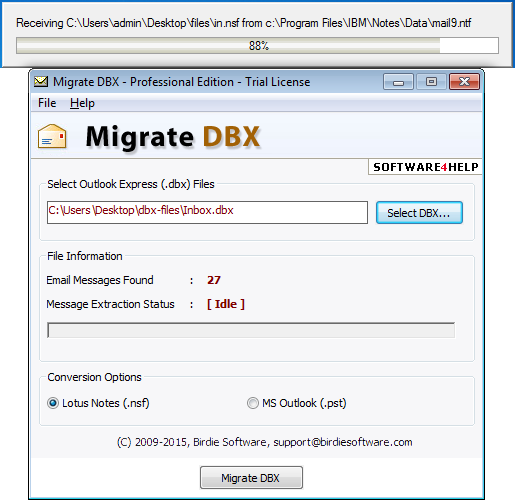This screenshot has width=515, height=500.
Task: Start conversion with the Migrate DBX button
Action: click(251, 478)
